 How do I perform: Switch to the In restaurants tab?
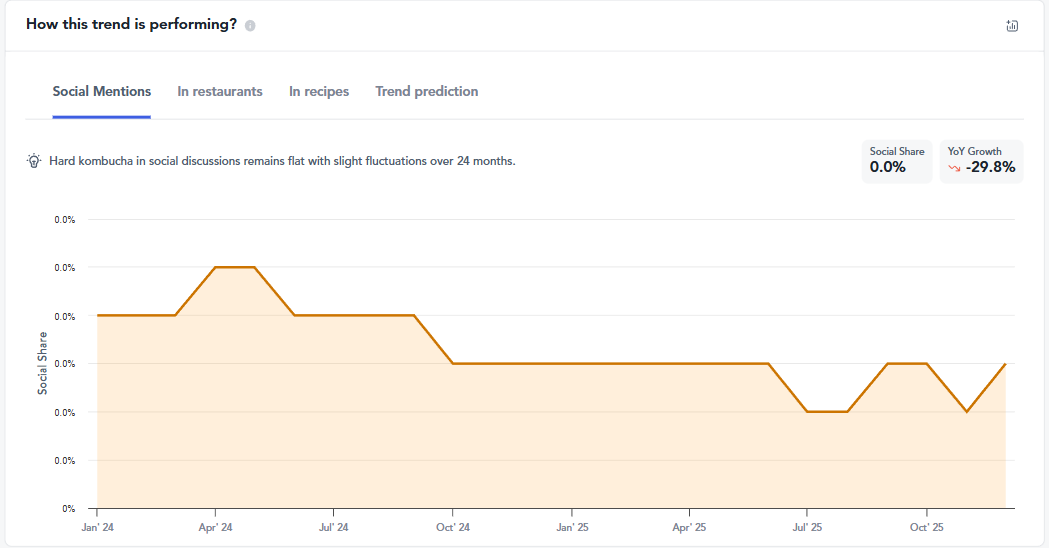(x=219, y=92)
